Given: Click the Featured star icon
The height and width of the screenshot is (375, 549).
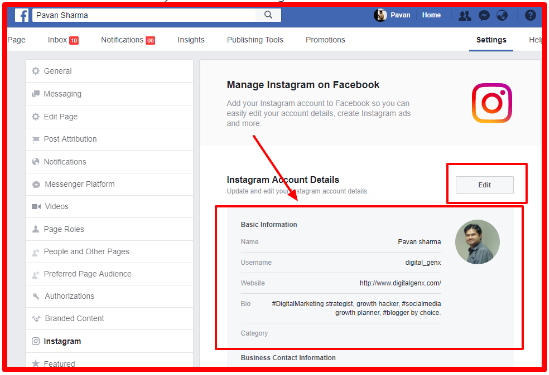Looking at the screenshot, I should [x=36, y=363].
